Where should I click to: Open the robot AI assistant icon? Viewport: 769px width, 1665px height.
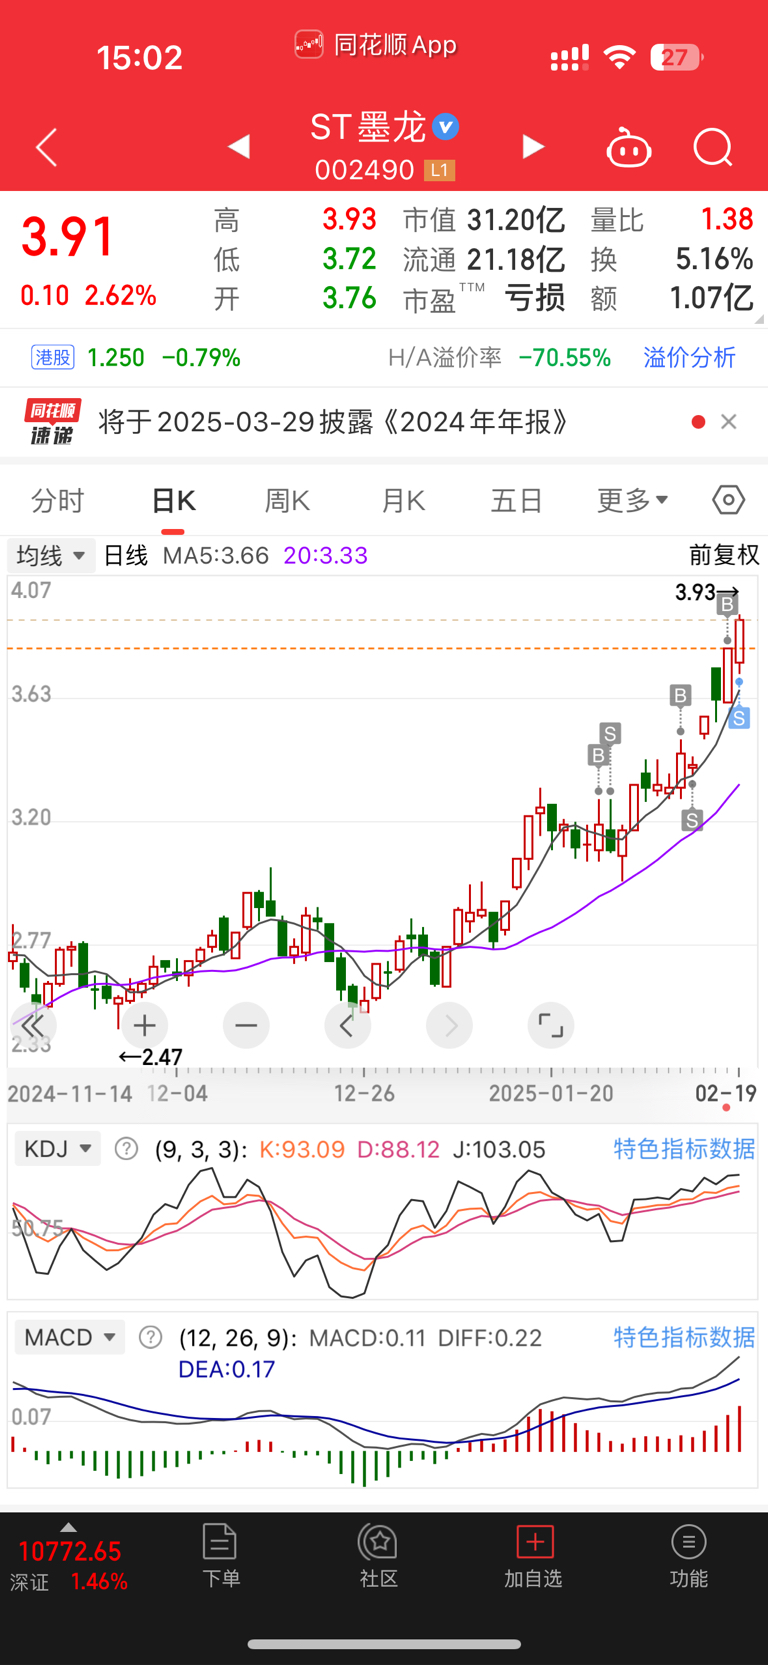629,148
